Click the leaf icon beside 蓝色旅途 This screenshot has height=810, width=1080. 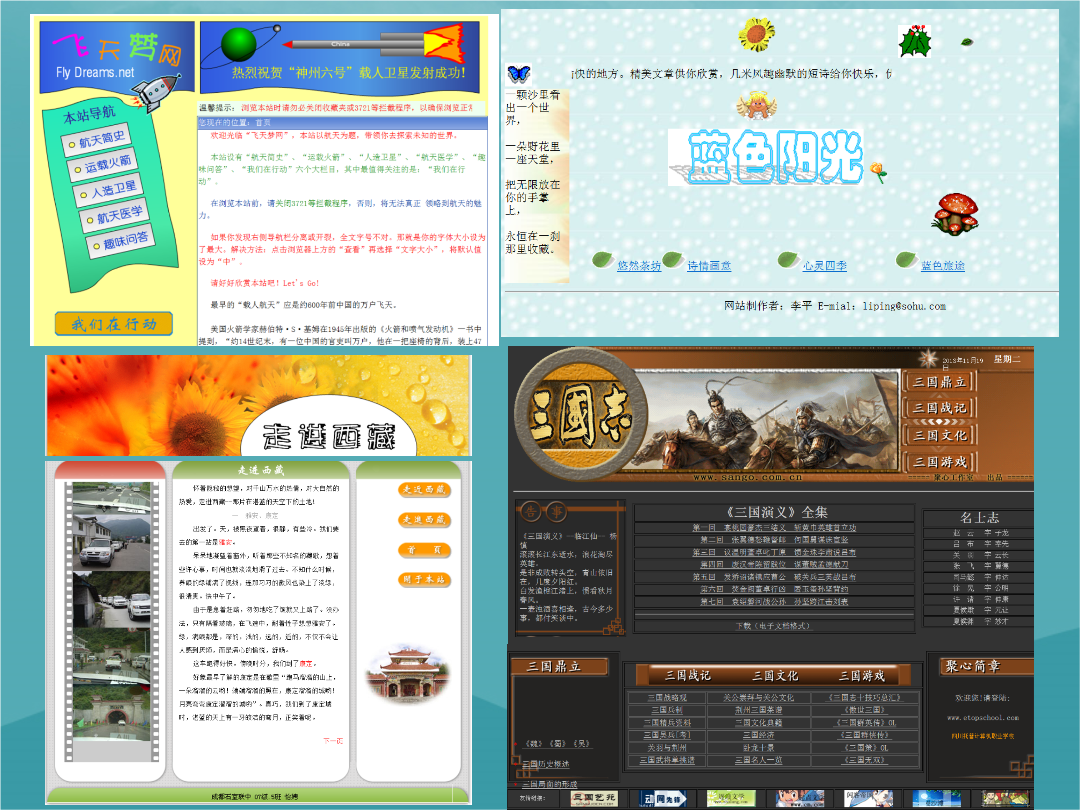(906, 260)
